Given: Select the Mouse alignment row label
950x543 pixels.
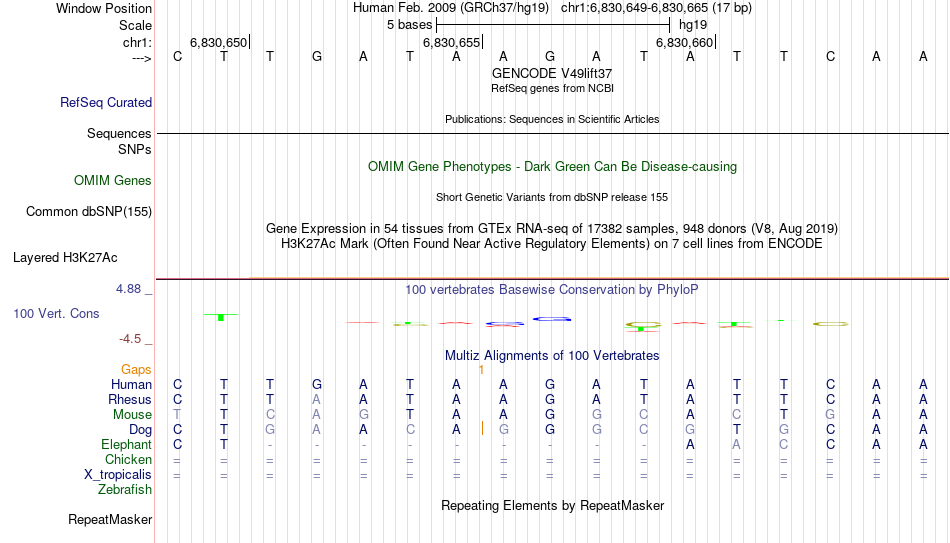Looking at the screenshot, I should coord(132,415).
